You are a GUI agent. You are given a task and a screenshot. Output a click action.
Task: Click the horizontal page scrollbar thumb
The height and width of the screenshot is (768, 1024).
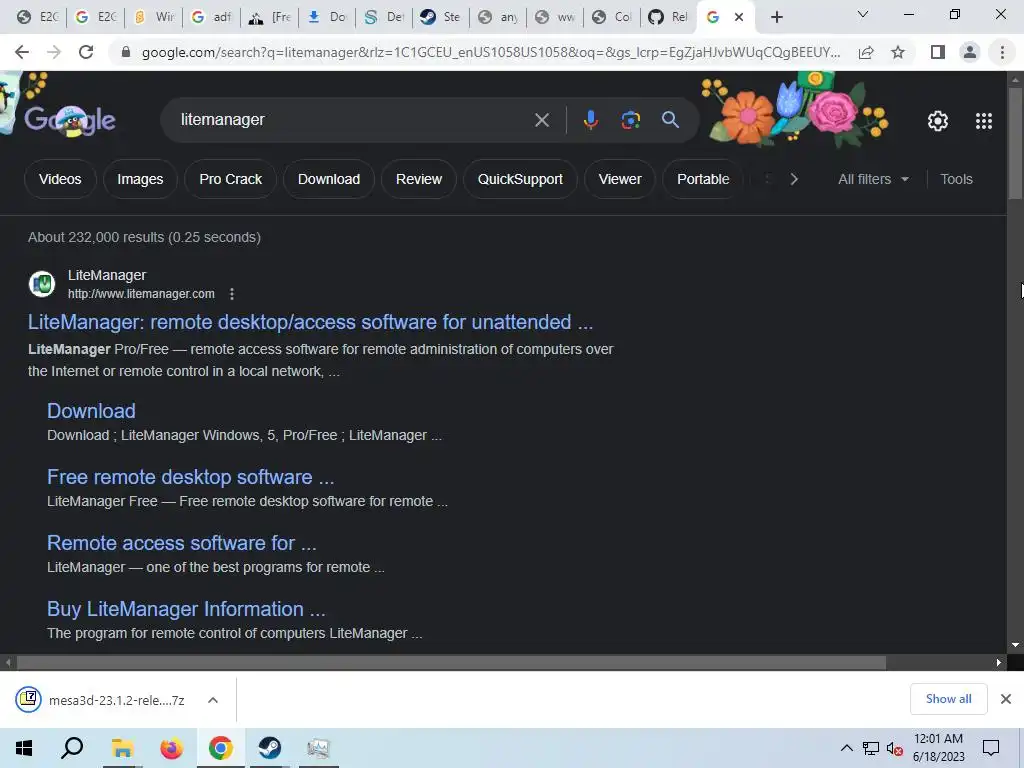coord(451,662)
